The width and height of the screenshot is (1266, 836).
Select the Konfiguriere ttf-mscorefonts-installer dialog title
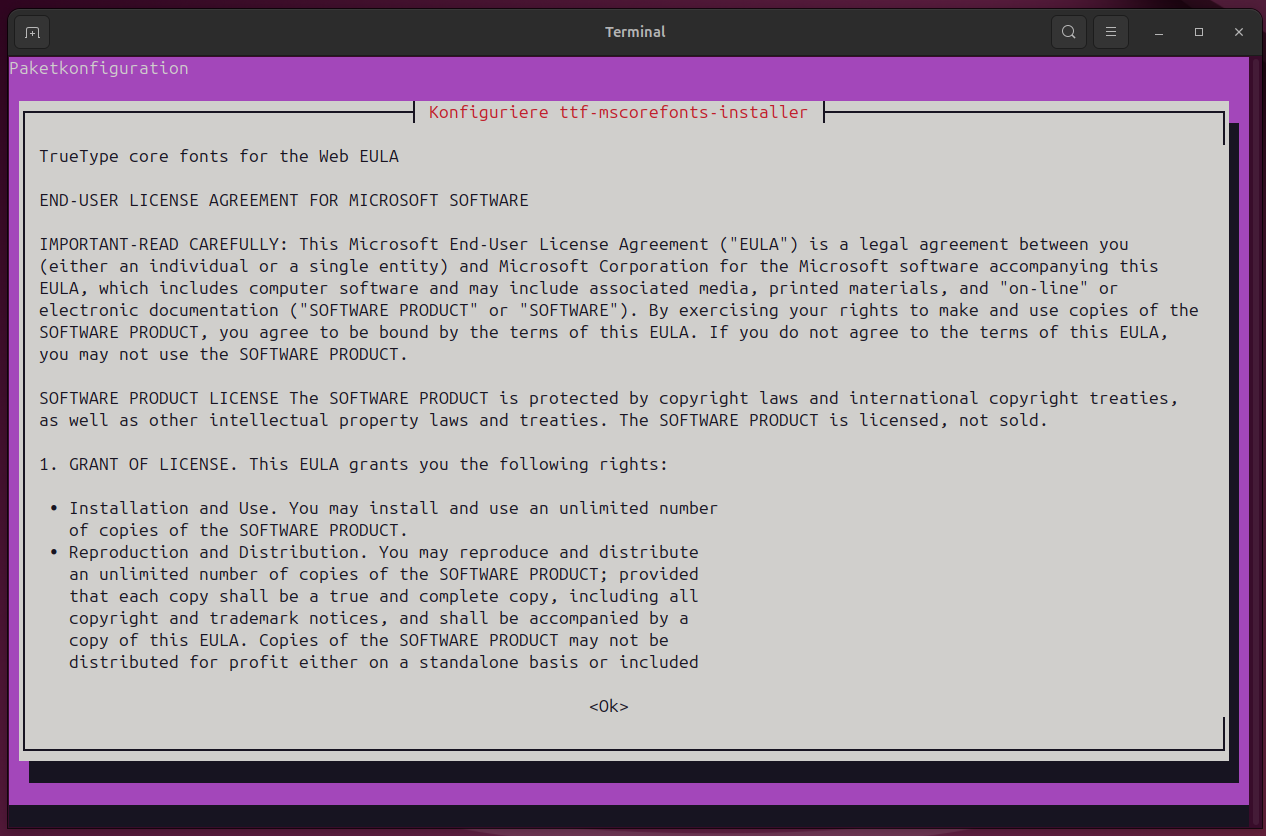618,113
